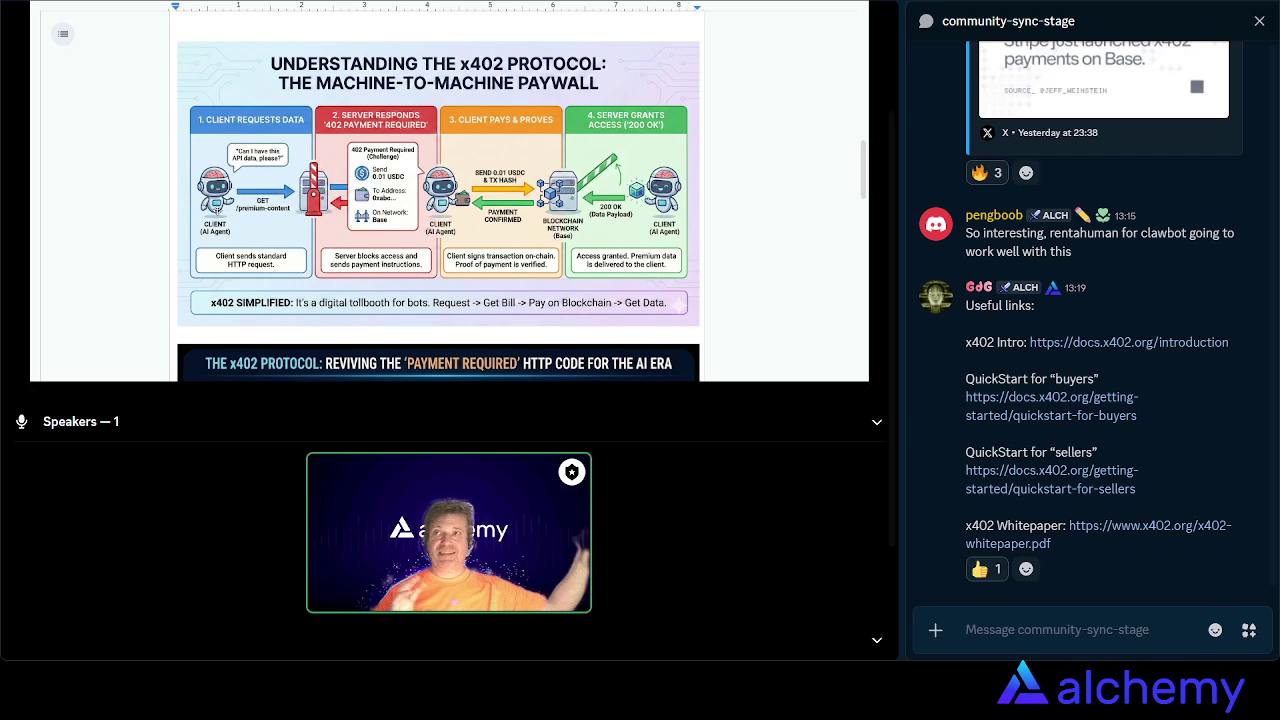The image size is (1280, 720).
Task: Open the apps icon in message bar
Action: (x=1249, y=630)
